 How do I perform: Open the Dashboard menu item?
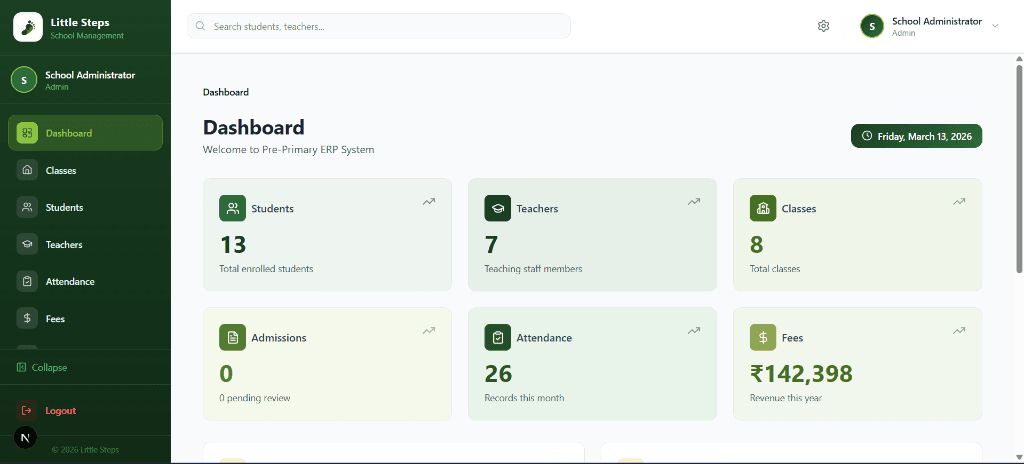85,133
